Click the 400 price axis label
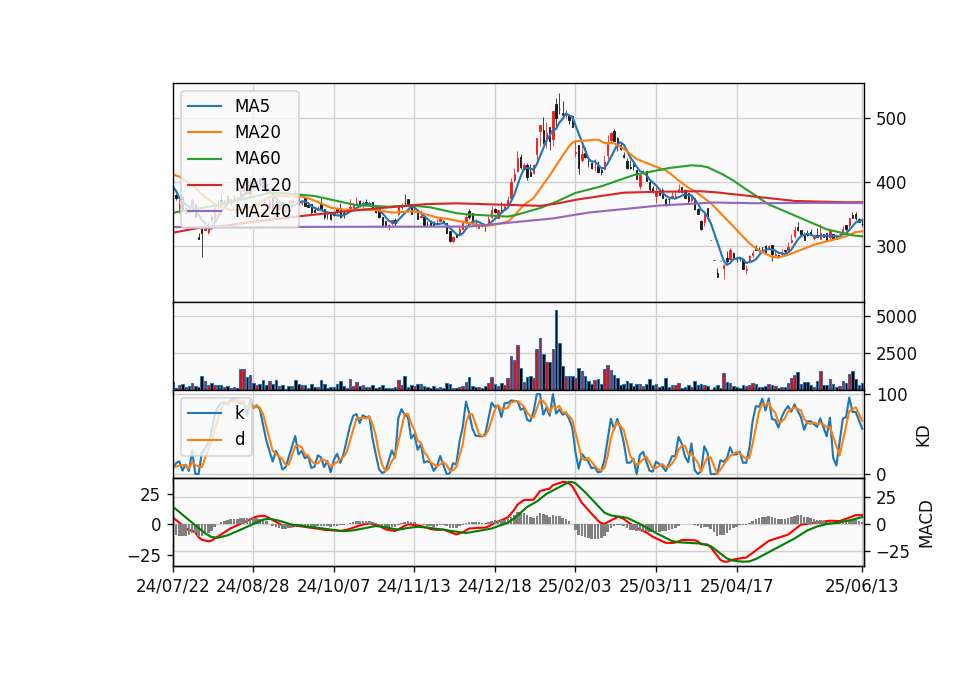This screenshot has height=690, width=960. pos(891,182)
